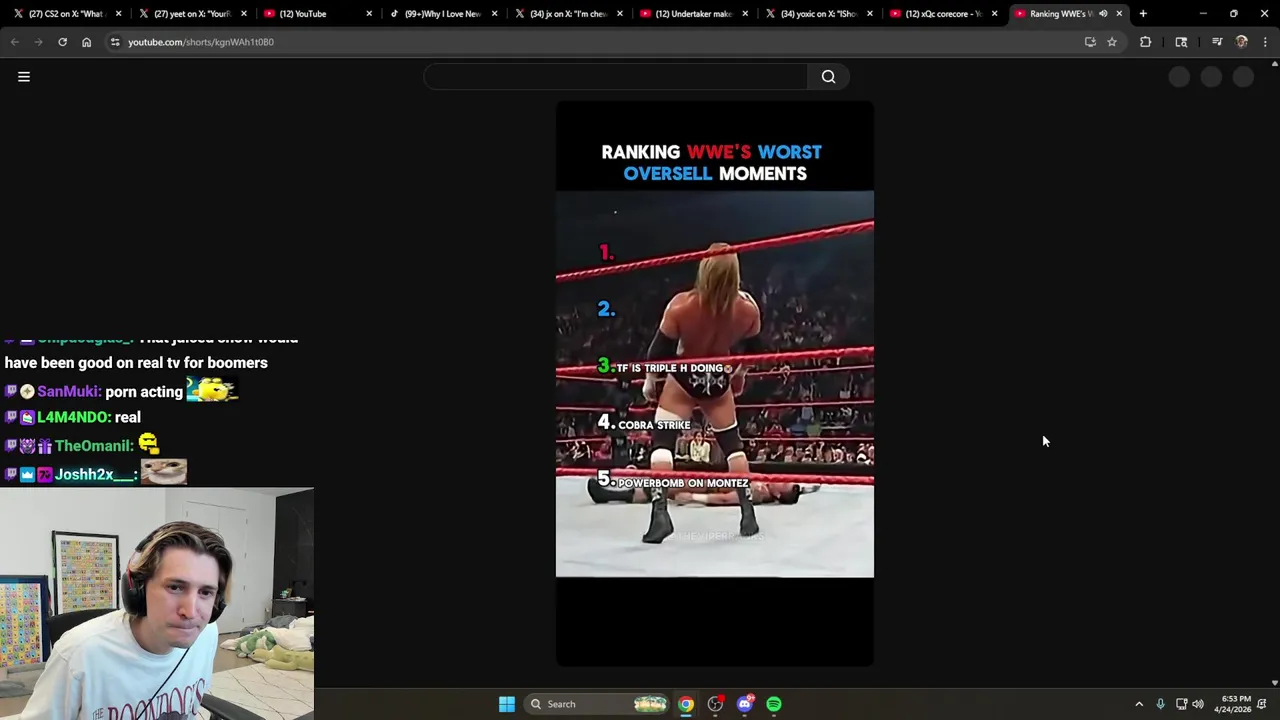The height and width of the screenshot is (720, 1280).
Task: Show hidden system tray icons chevron
Action: point(1139,704)
